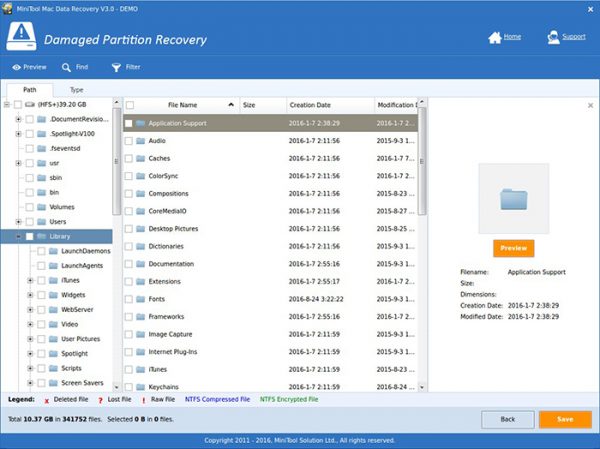Expand the Video folder node
Image resolution: width=600 pixels, height=449 pixels.
tap(30, 324)
